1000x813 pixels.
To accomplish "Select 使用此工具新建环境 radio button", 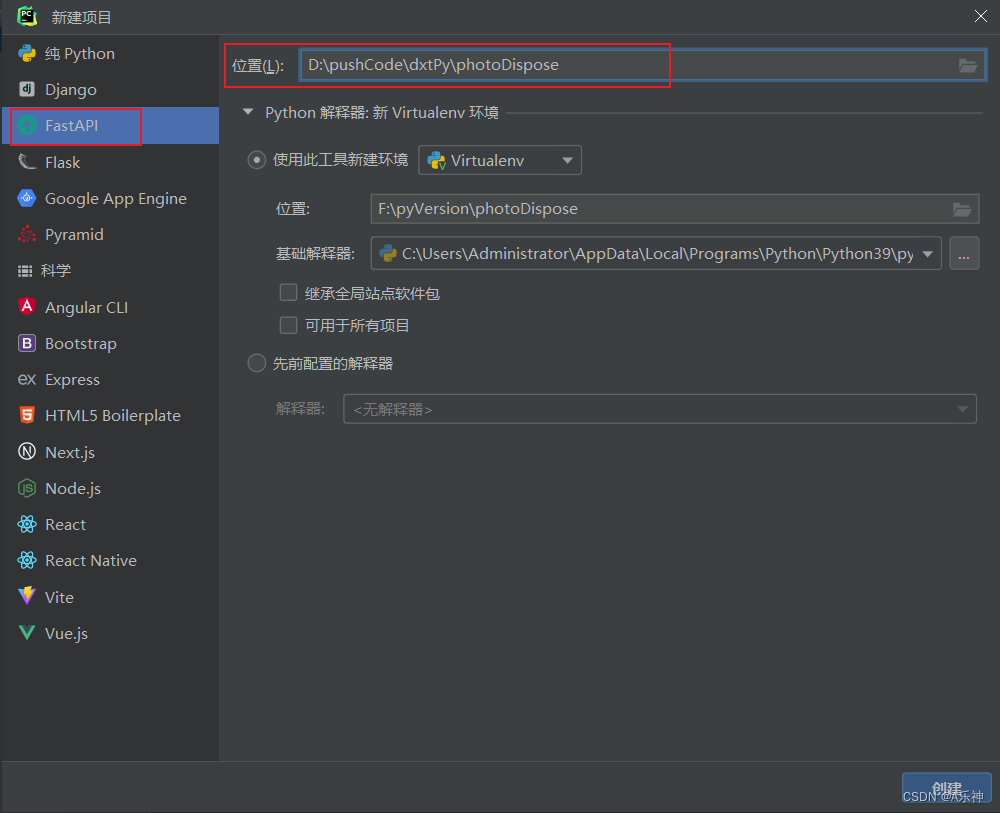I will pyautogui.click(x=256, y=159).
